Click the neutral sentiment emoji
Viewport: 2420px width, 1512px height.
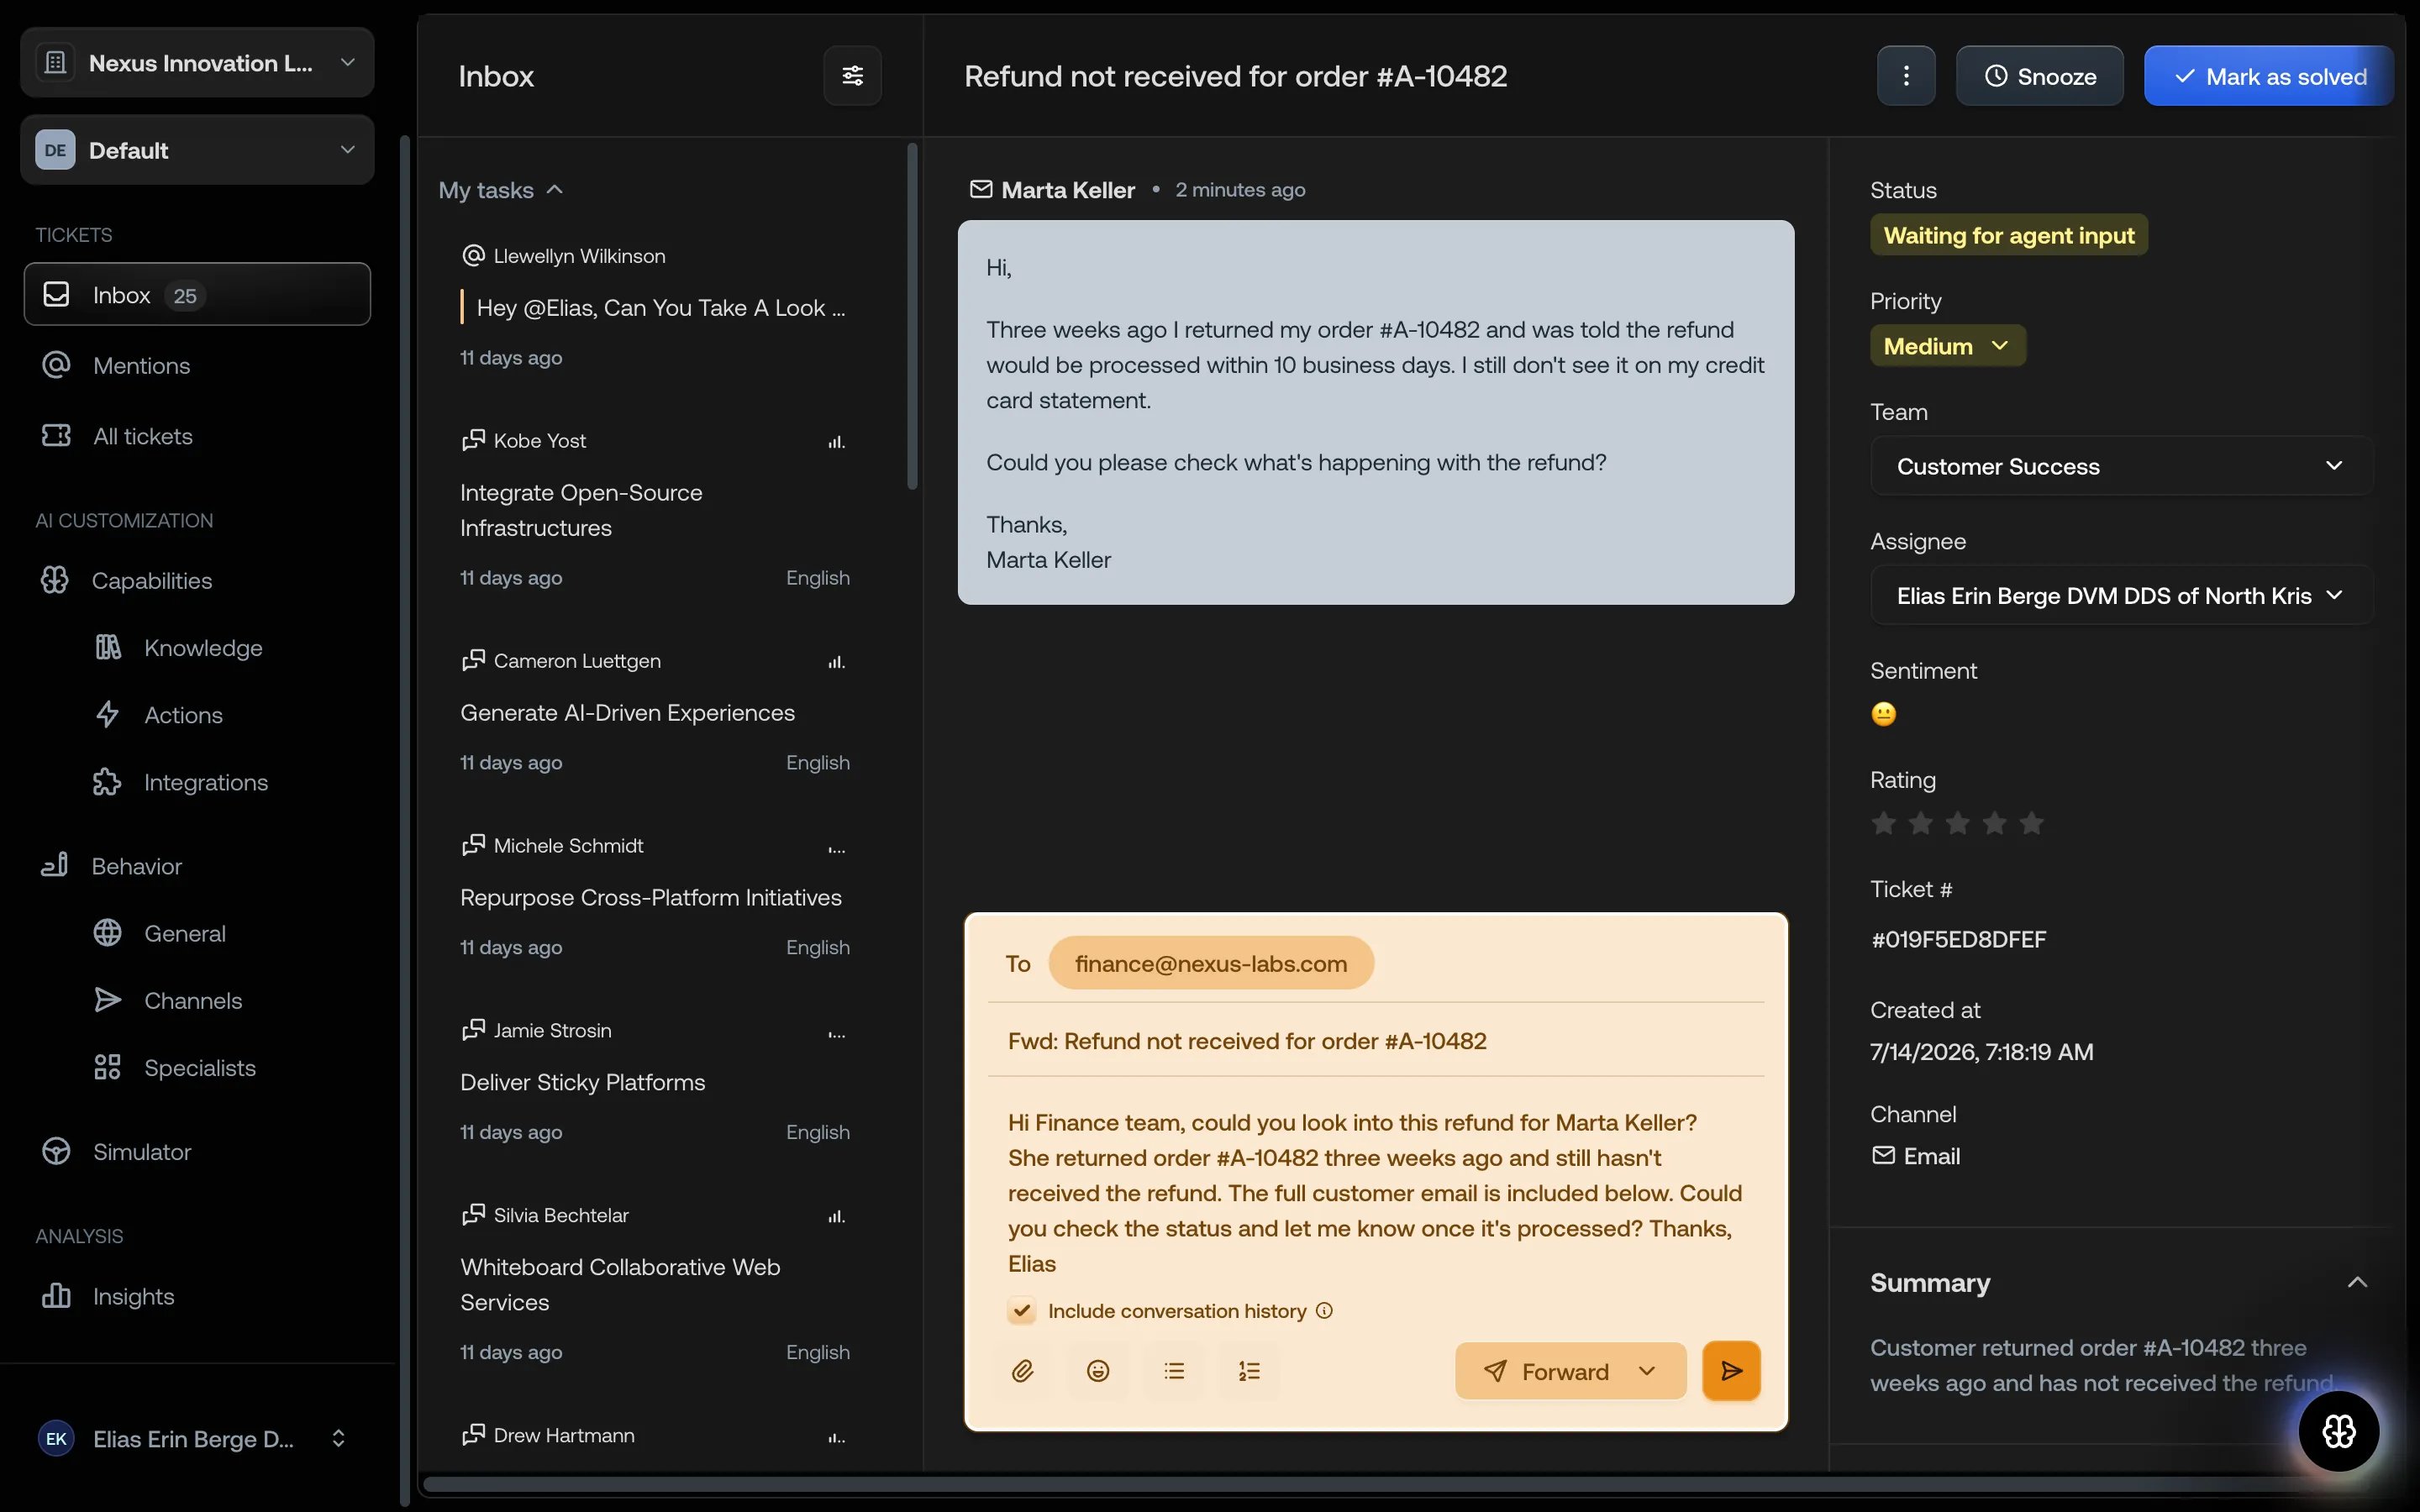coord(1883,714)
